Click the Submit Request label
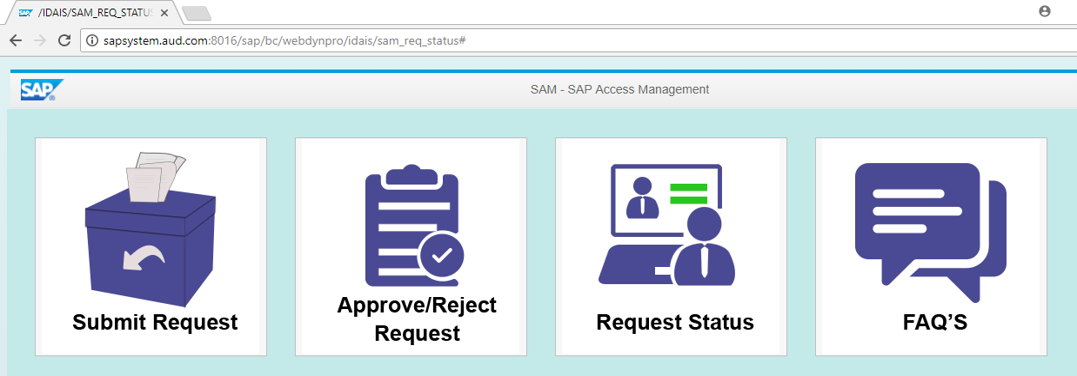The image size is (1077, 376). pyautogui.click(x=155, y=322)
